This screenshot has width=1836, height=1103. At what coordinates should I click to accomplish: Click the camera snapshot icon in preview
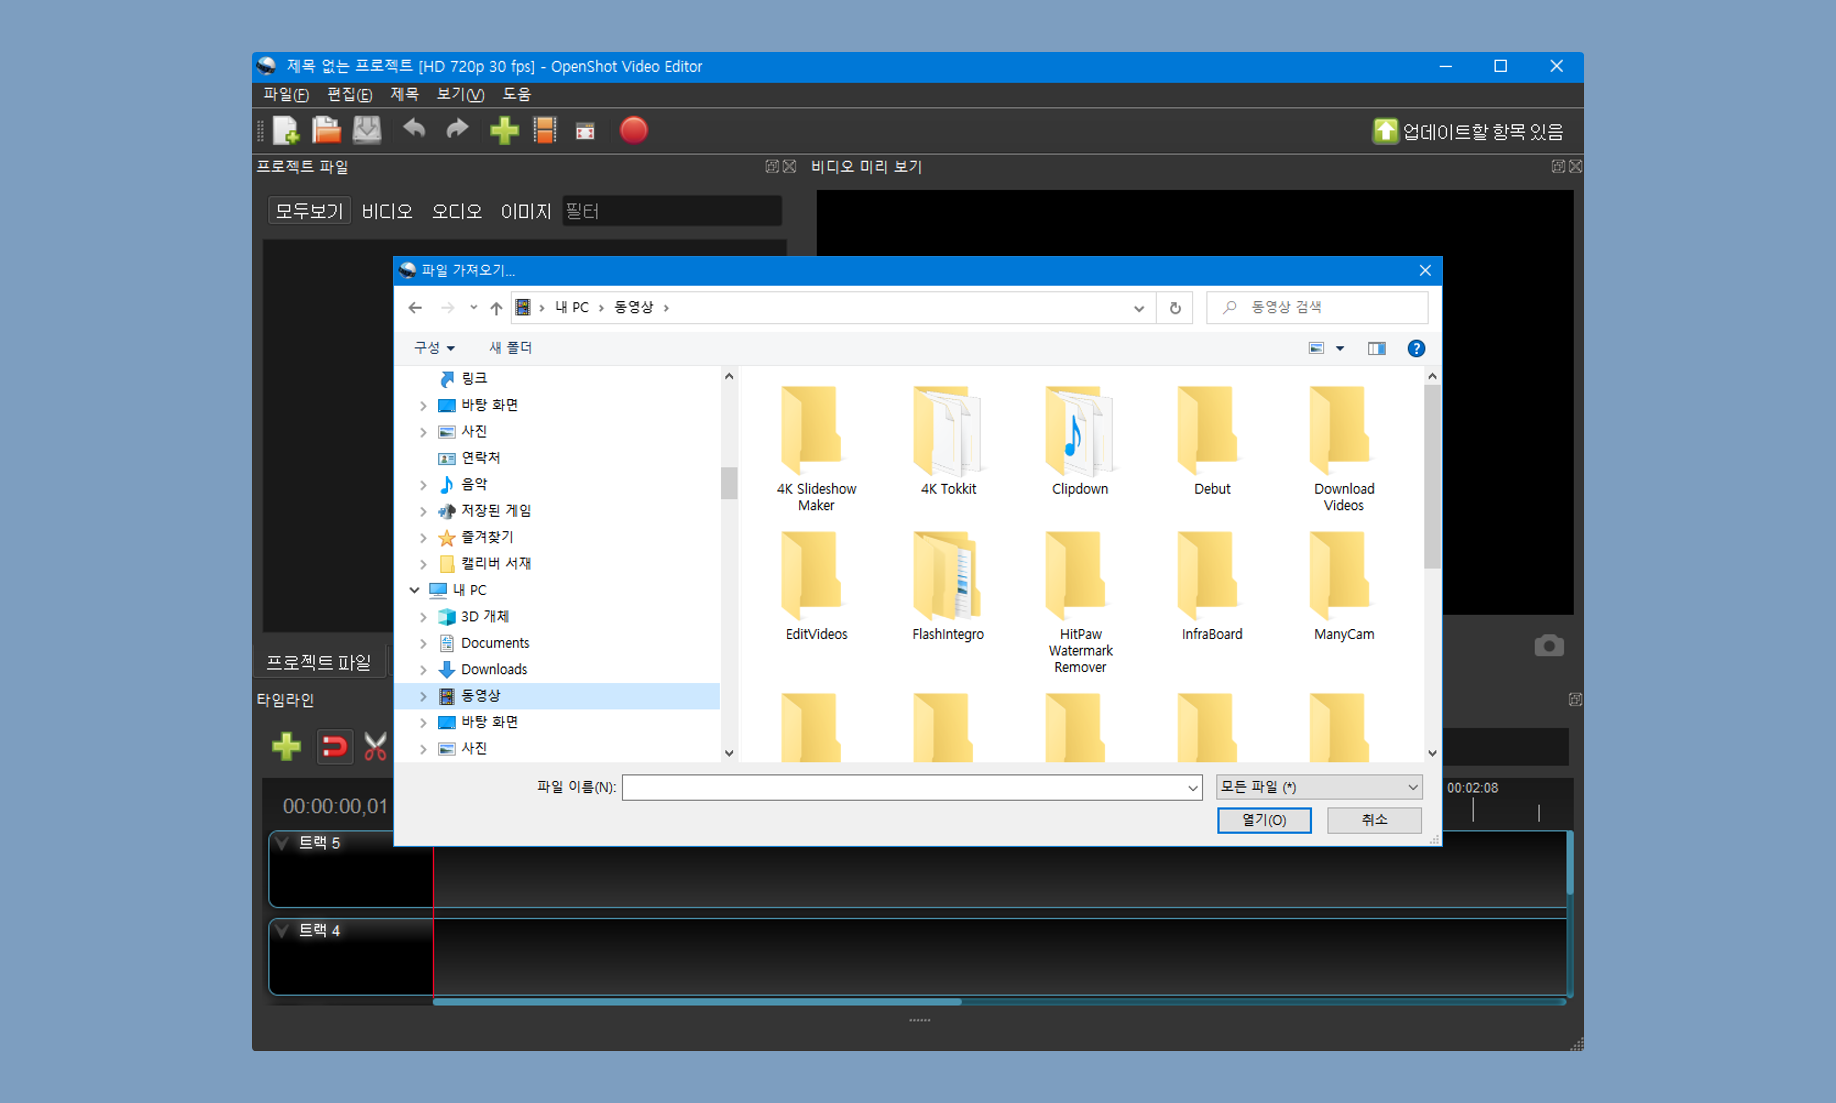tap(1549, 646)
